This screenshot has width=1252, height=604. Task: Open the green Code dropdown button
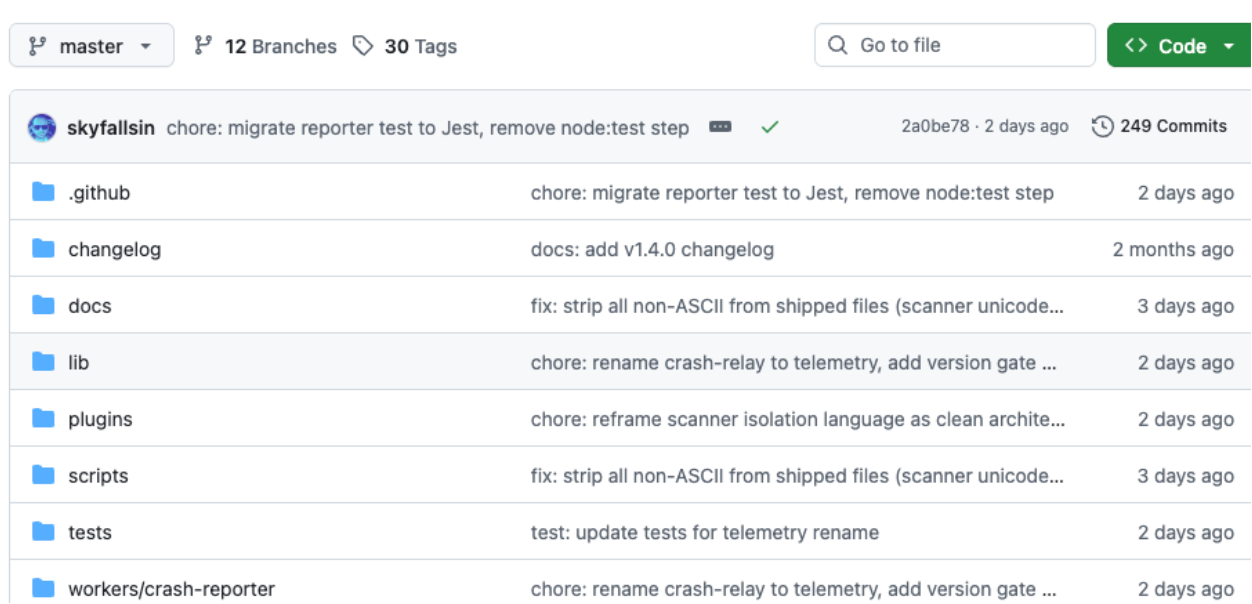pyautogui.click(x=1179, y=46)
